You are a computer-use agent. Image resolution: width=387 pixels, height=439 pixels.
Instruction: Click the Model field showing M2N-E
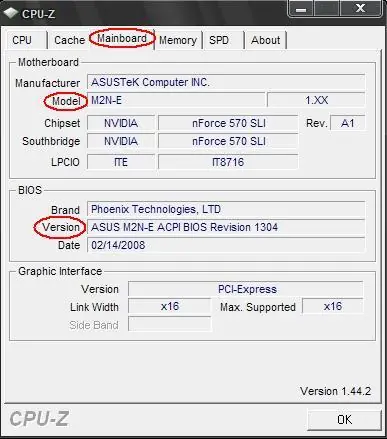[x=176, y=100]
